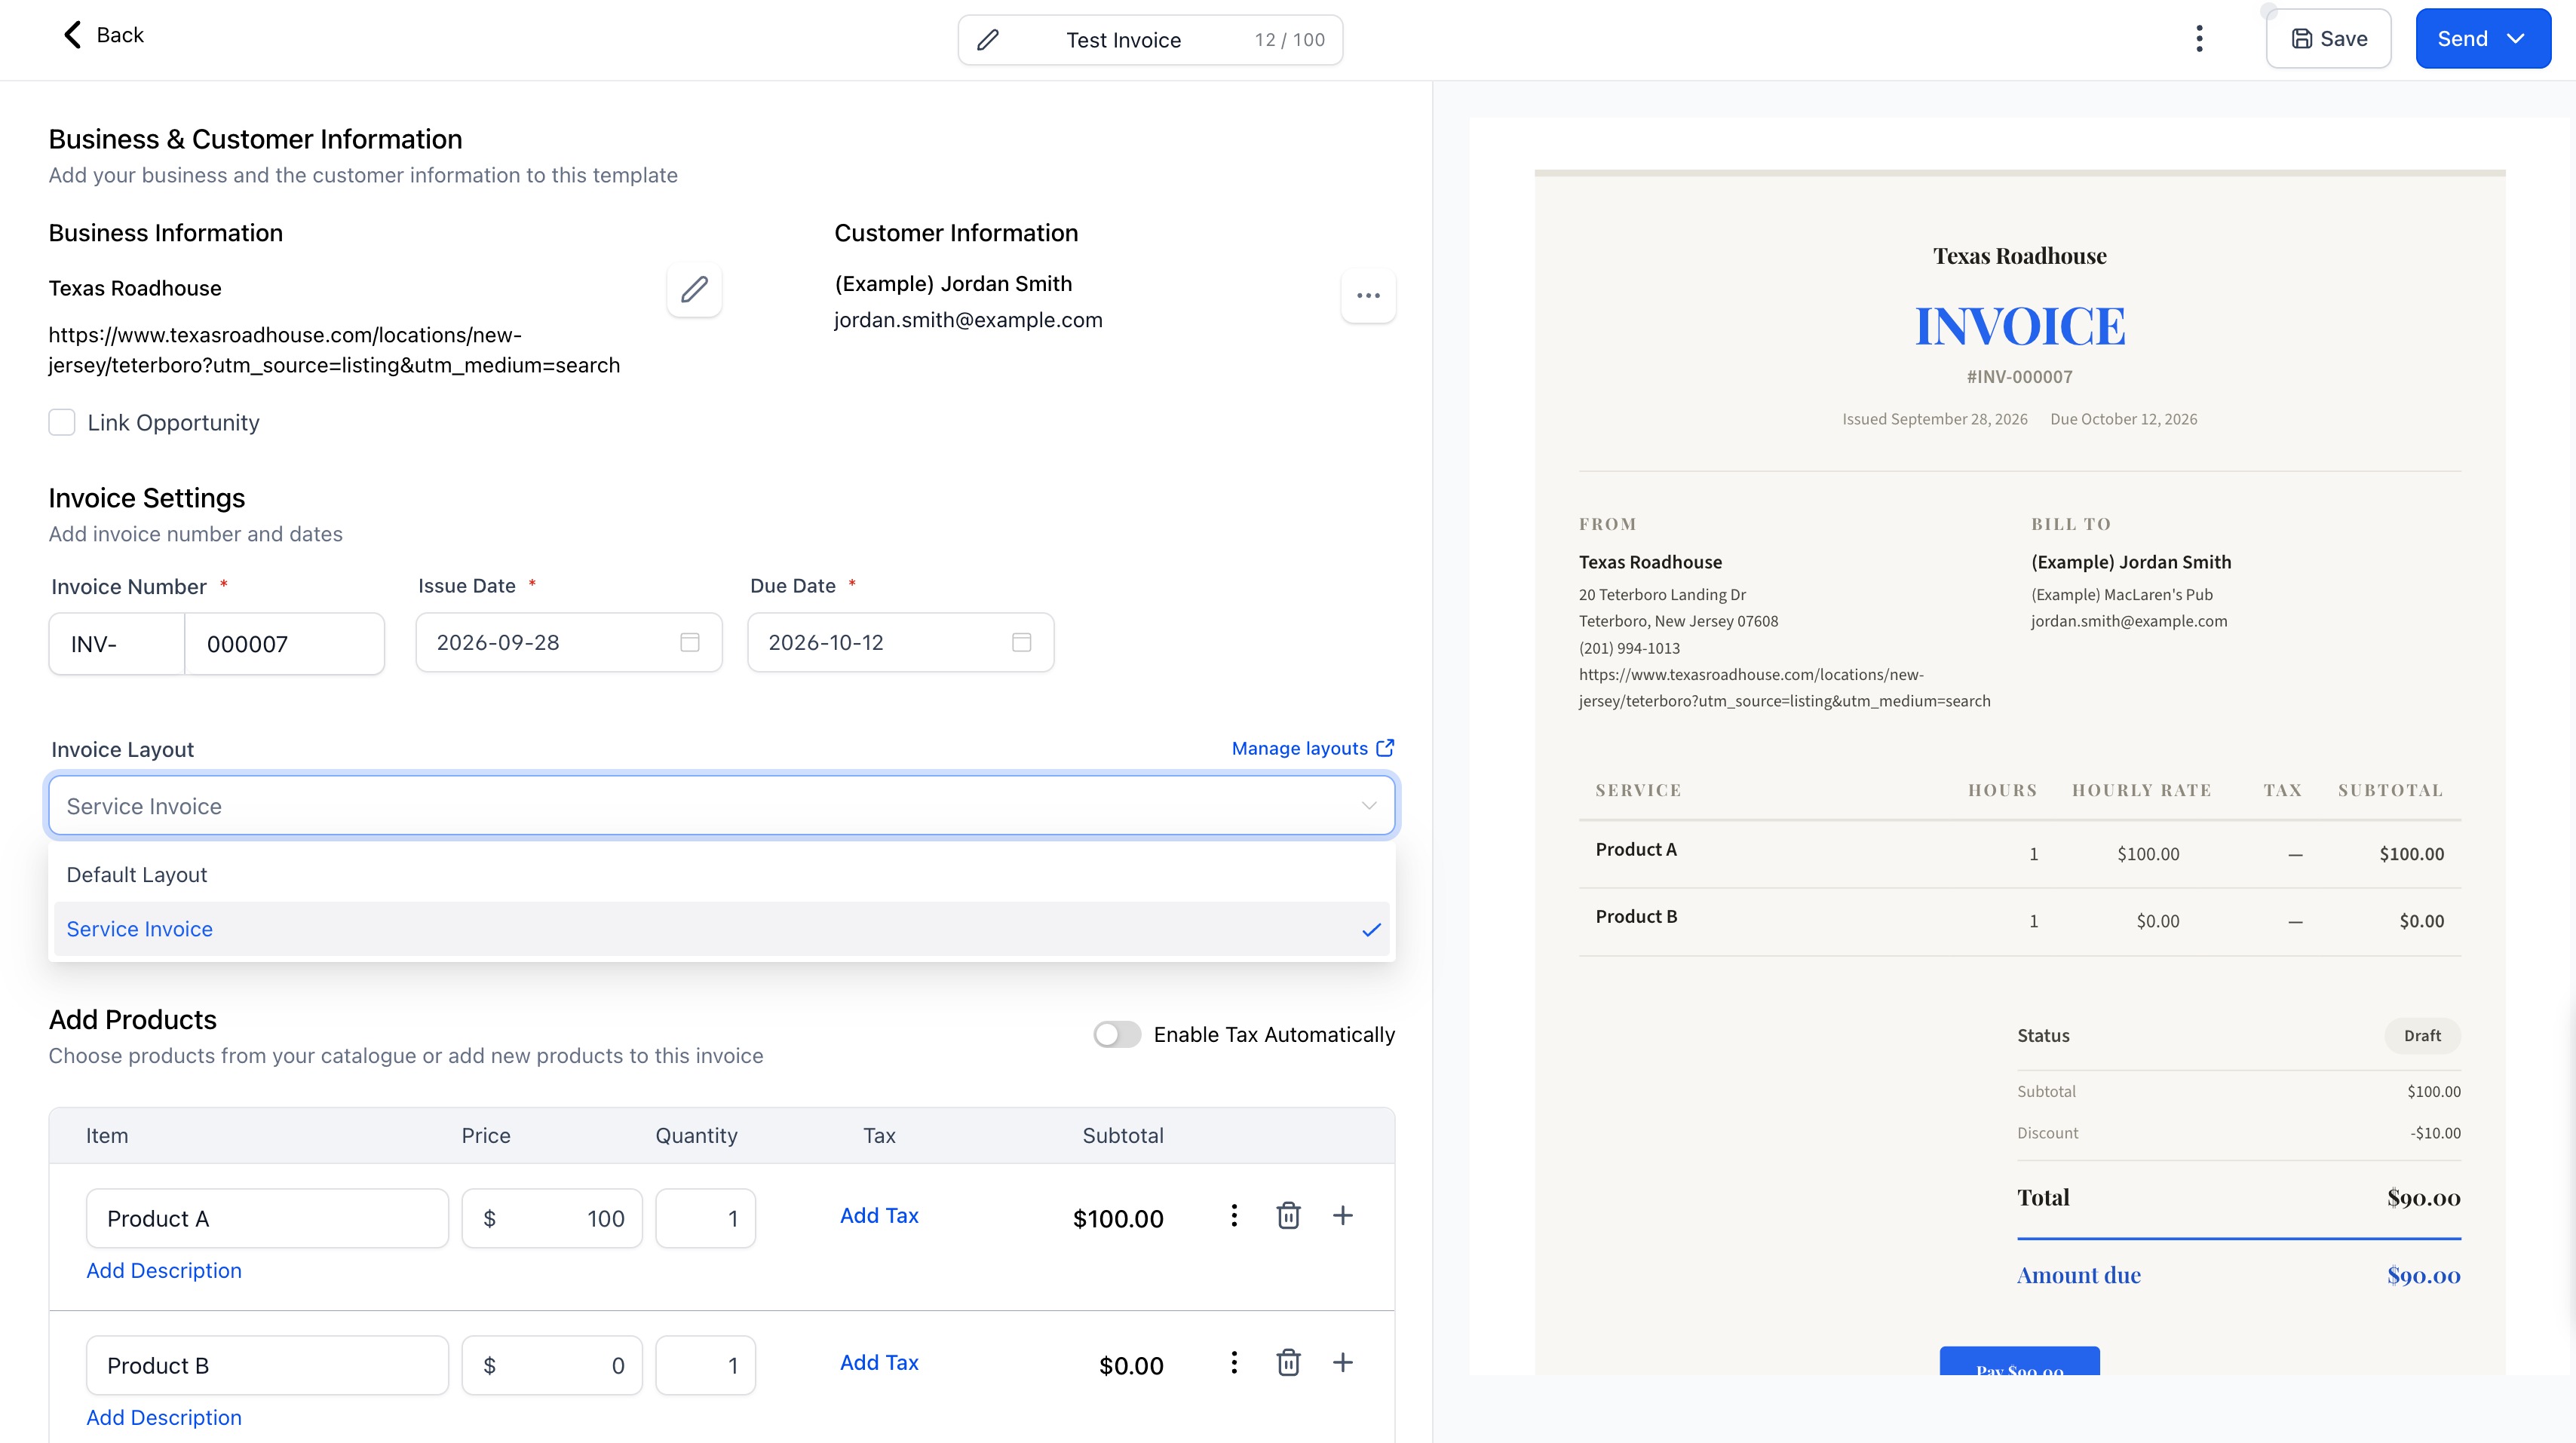The image size is (2576, 1443).
Task: Click the Product B price field
Action: click(552, 1365)
